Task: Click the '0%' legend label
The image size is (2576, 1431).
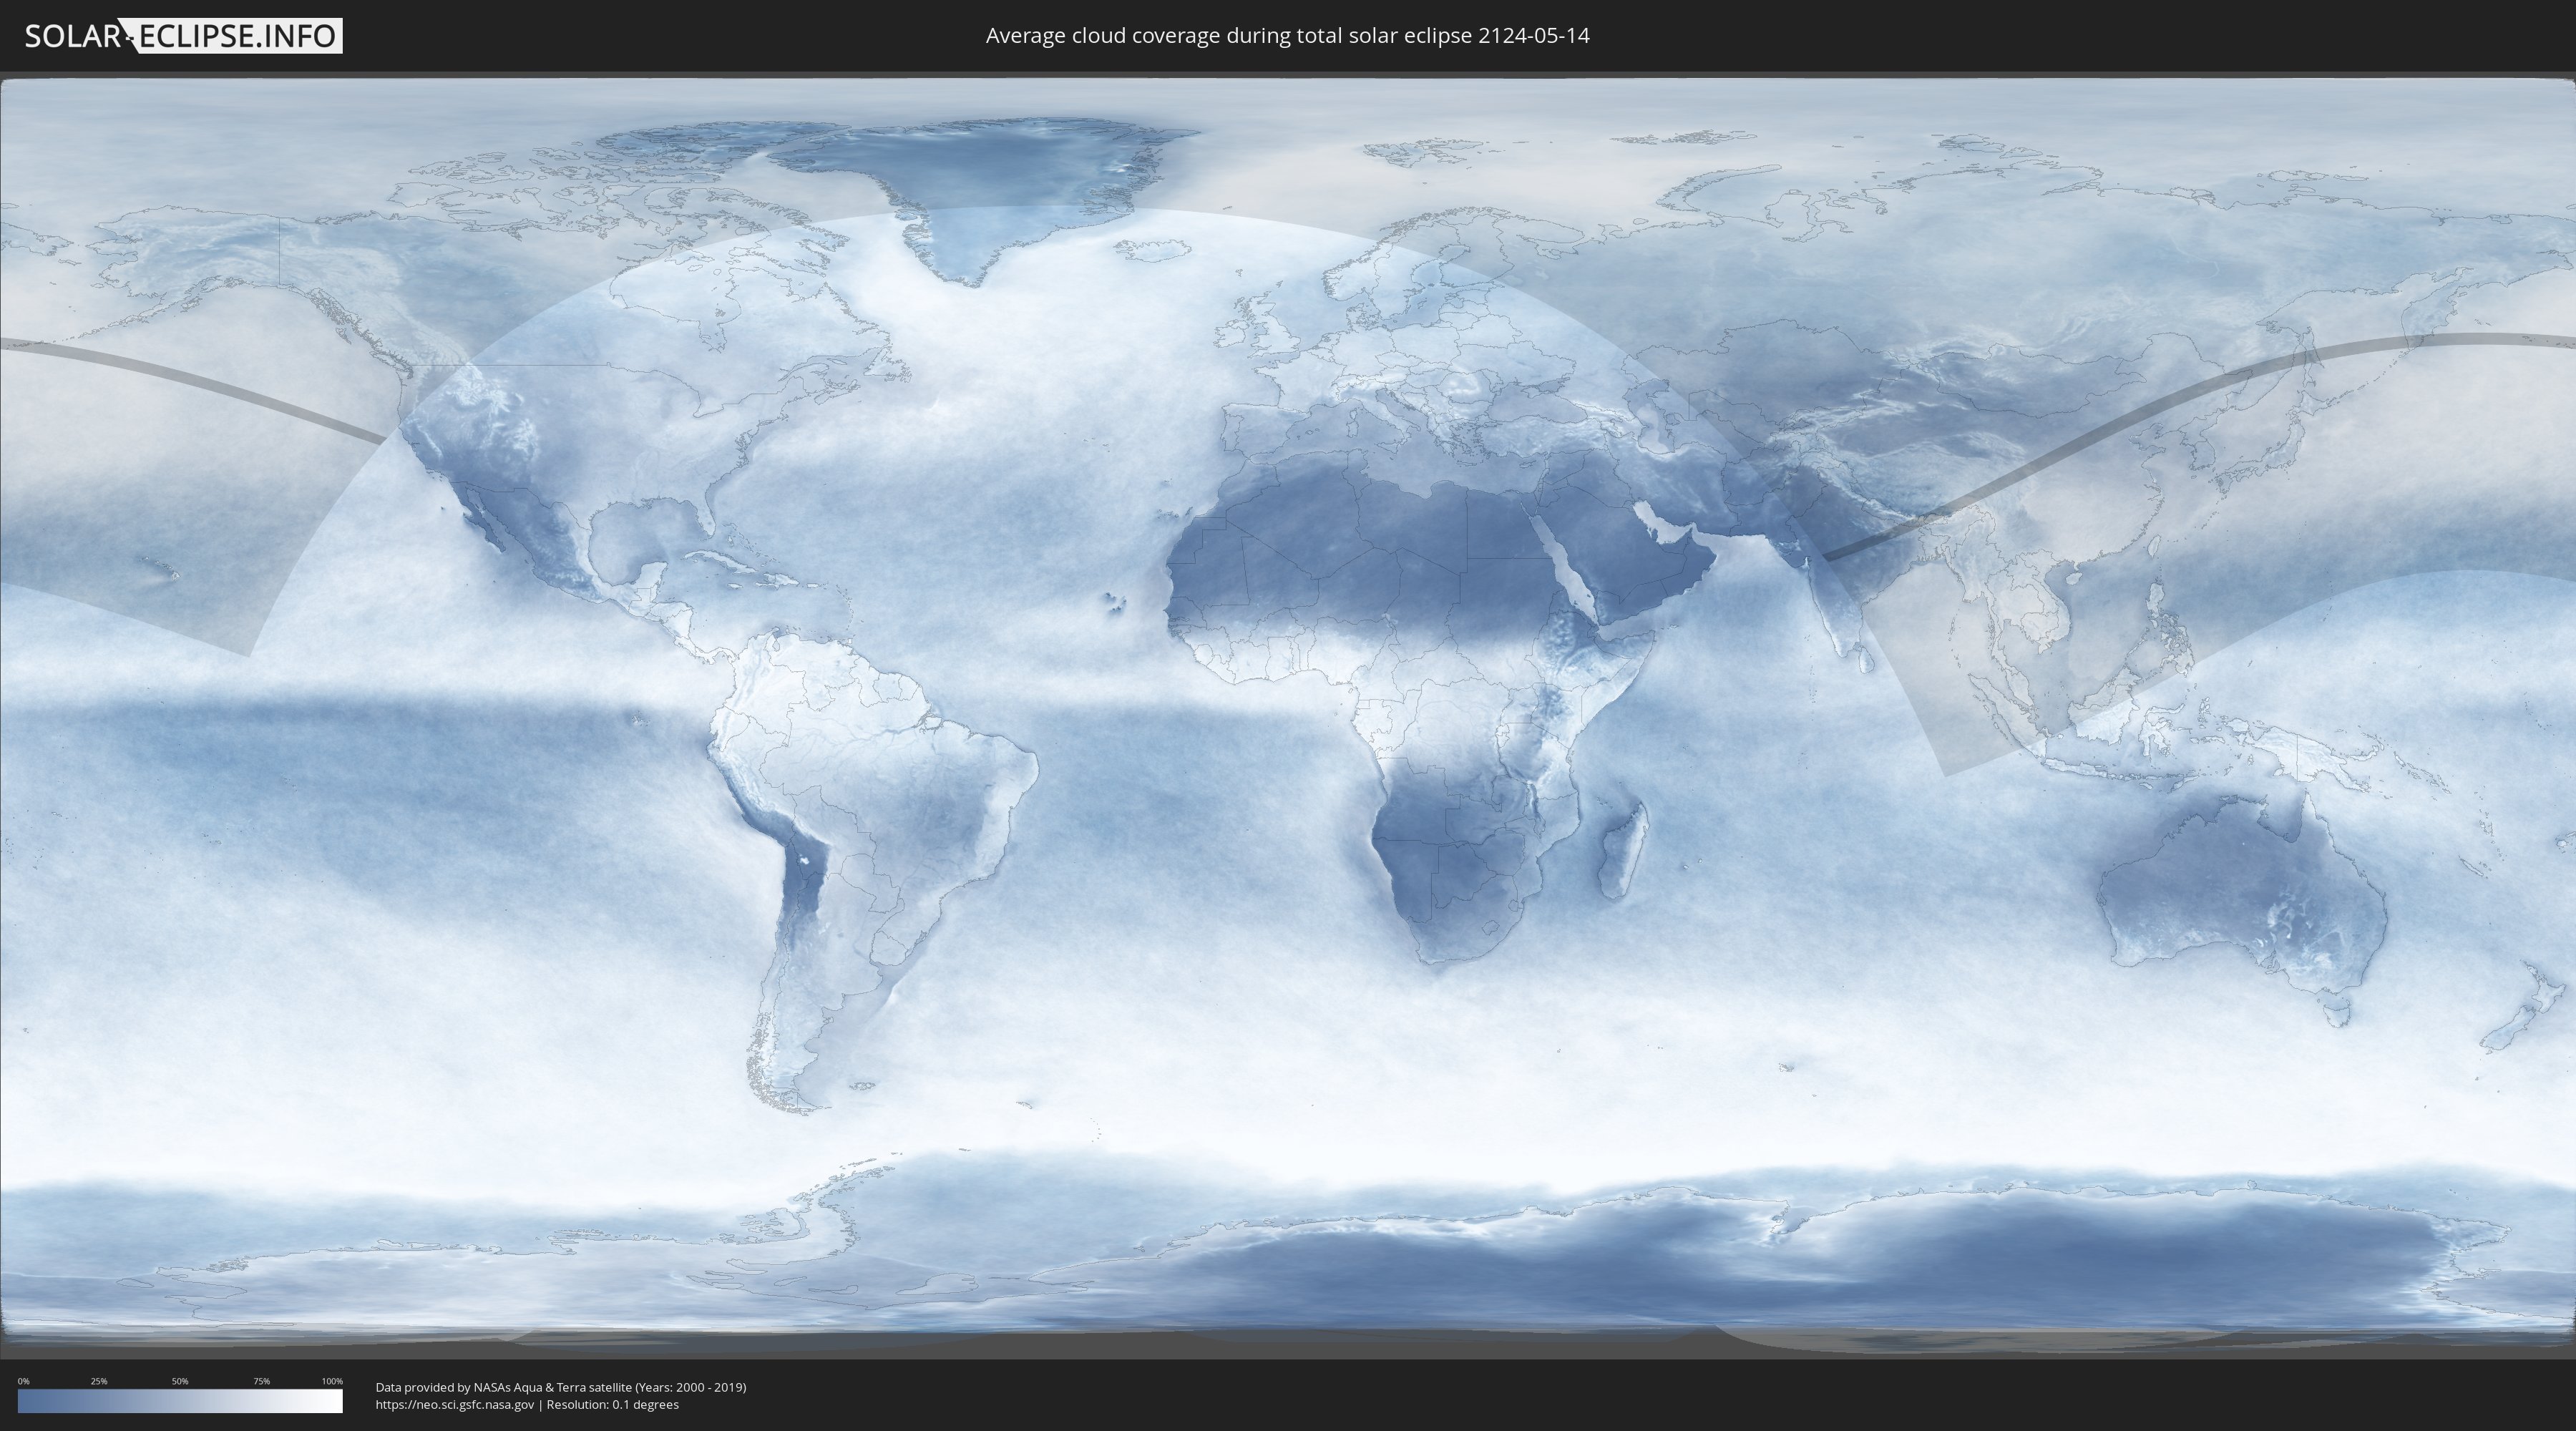Action: pos(23,1381)
